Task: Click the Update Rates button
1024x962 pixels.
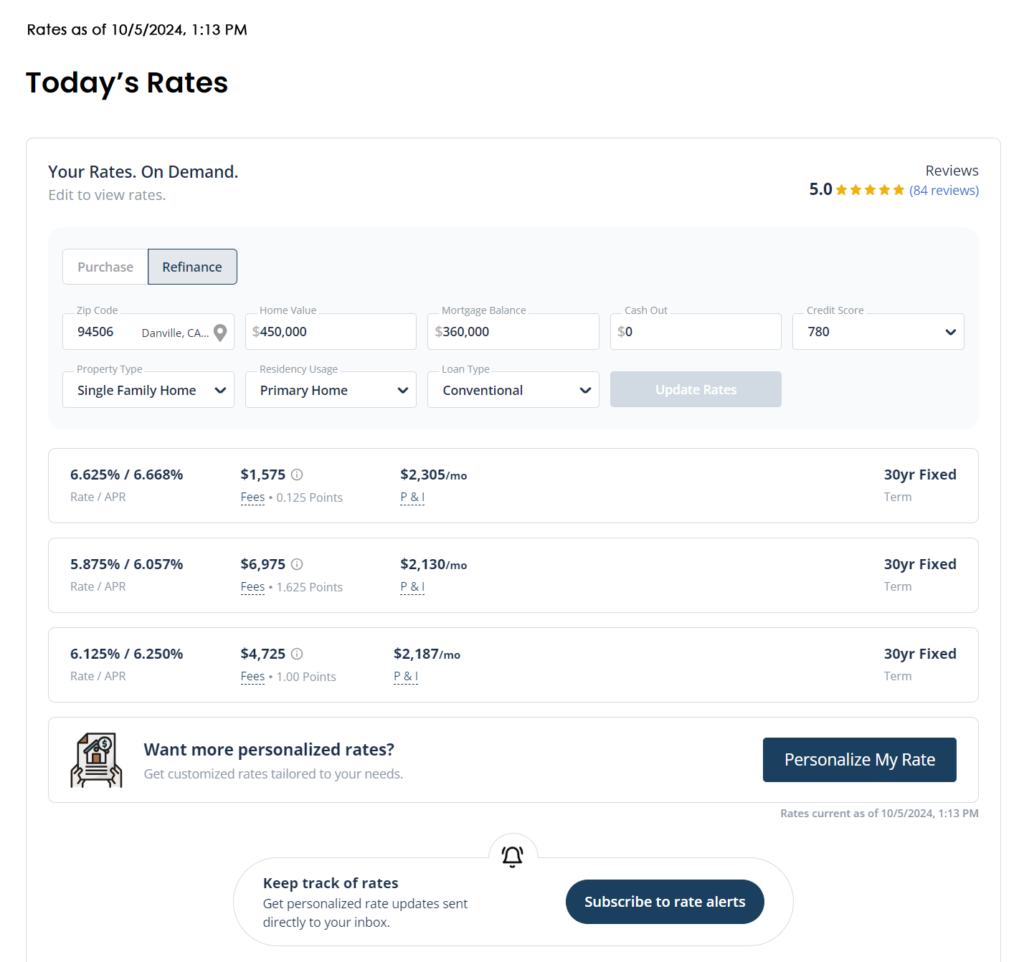Action: point(696,390)
